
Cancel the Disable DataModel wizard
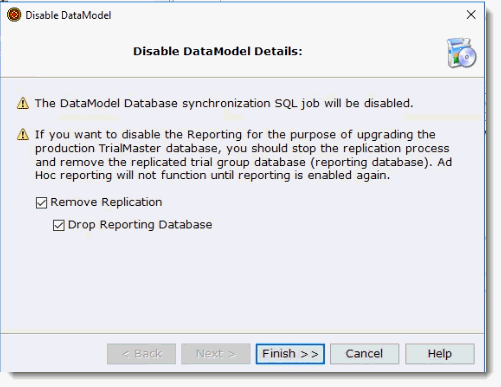click(364, 354)
